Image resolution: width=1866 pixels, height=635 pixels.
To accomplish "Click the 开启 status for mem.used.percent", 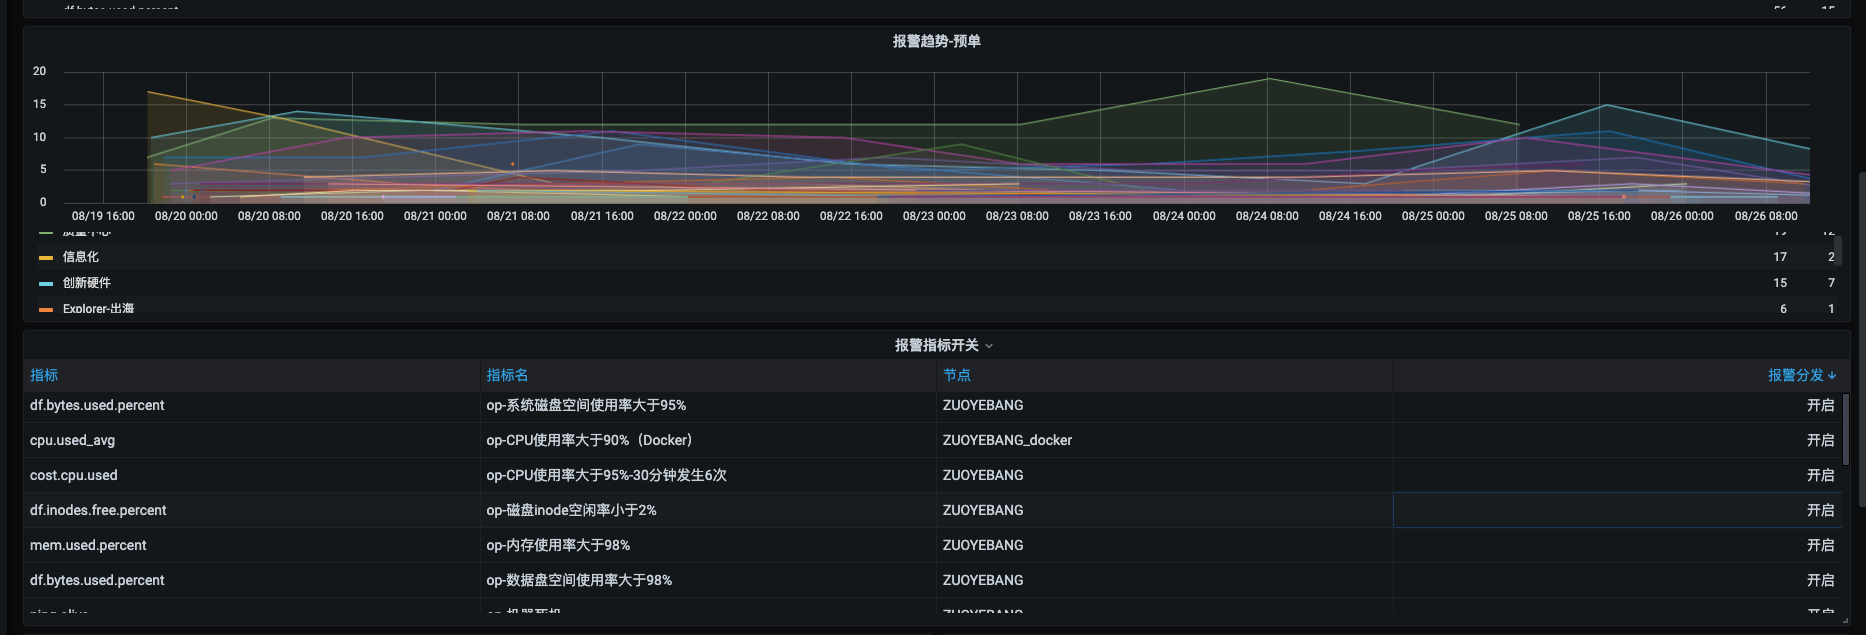I will coord(1819,545).
